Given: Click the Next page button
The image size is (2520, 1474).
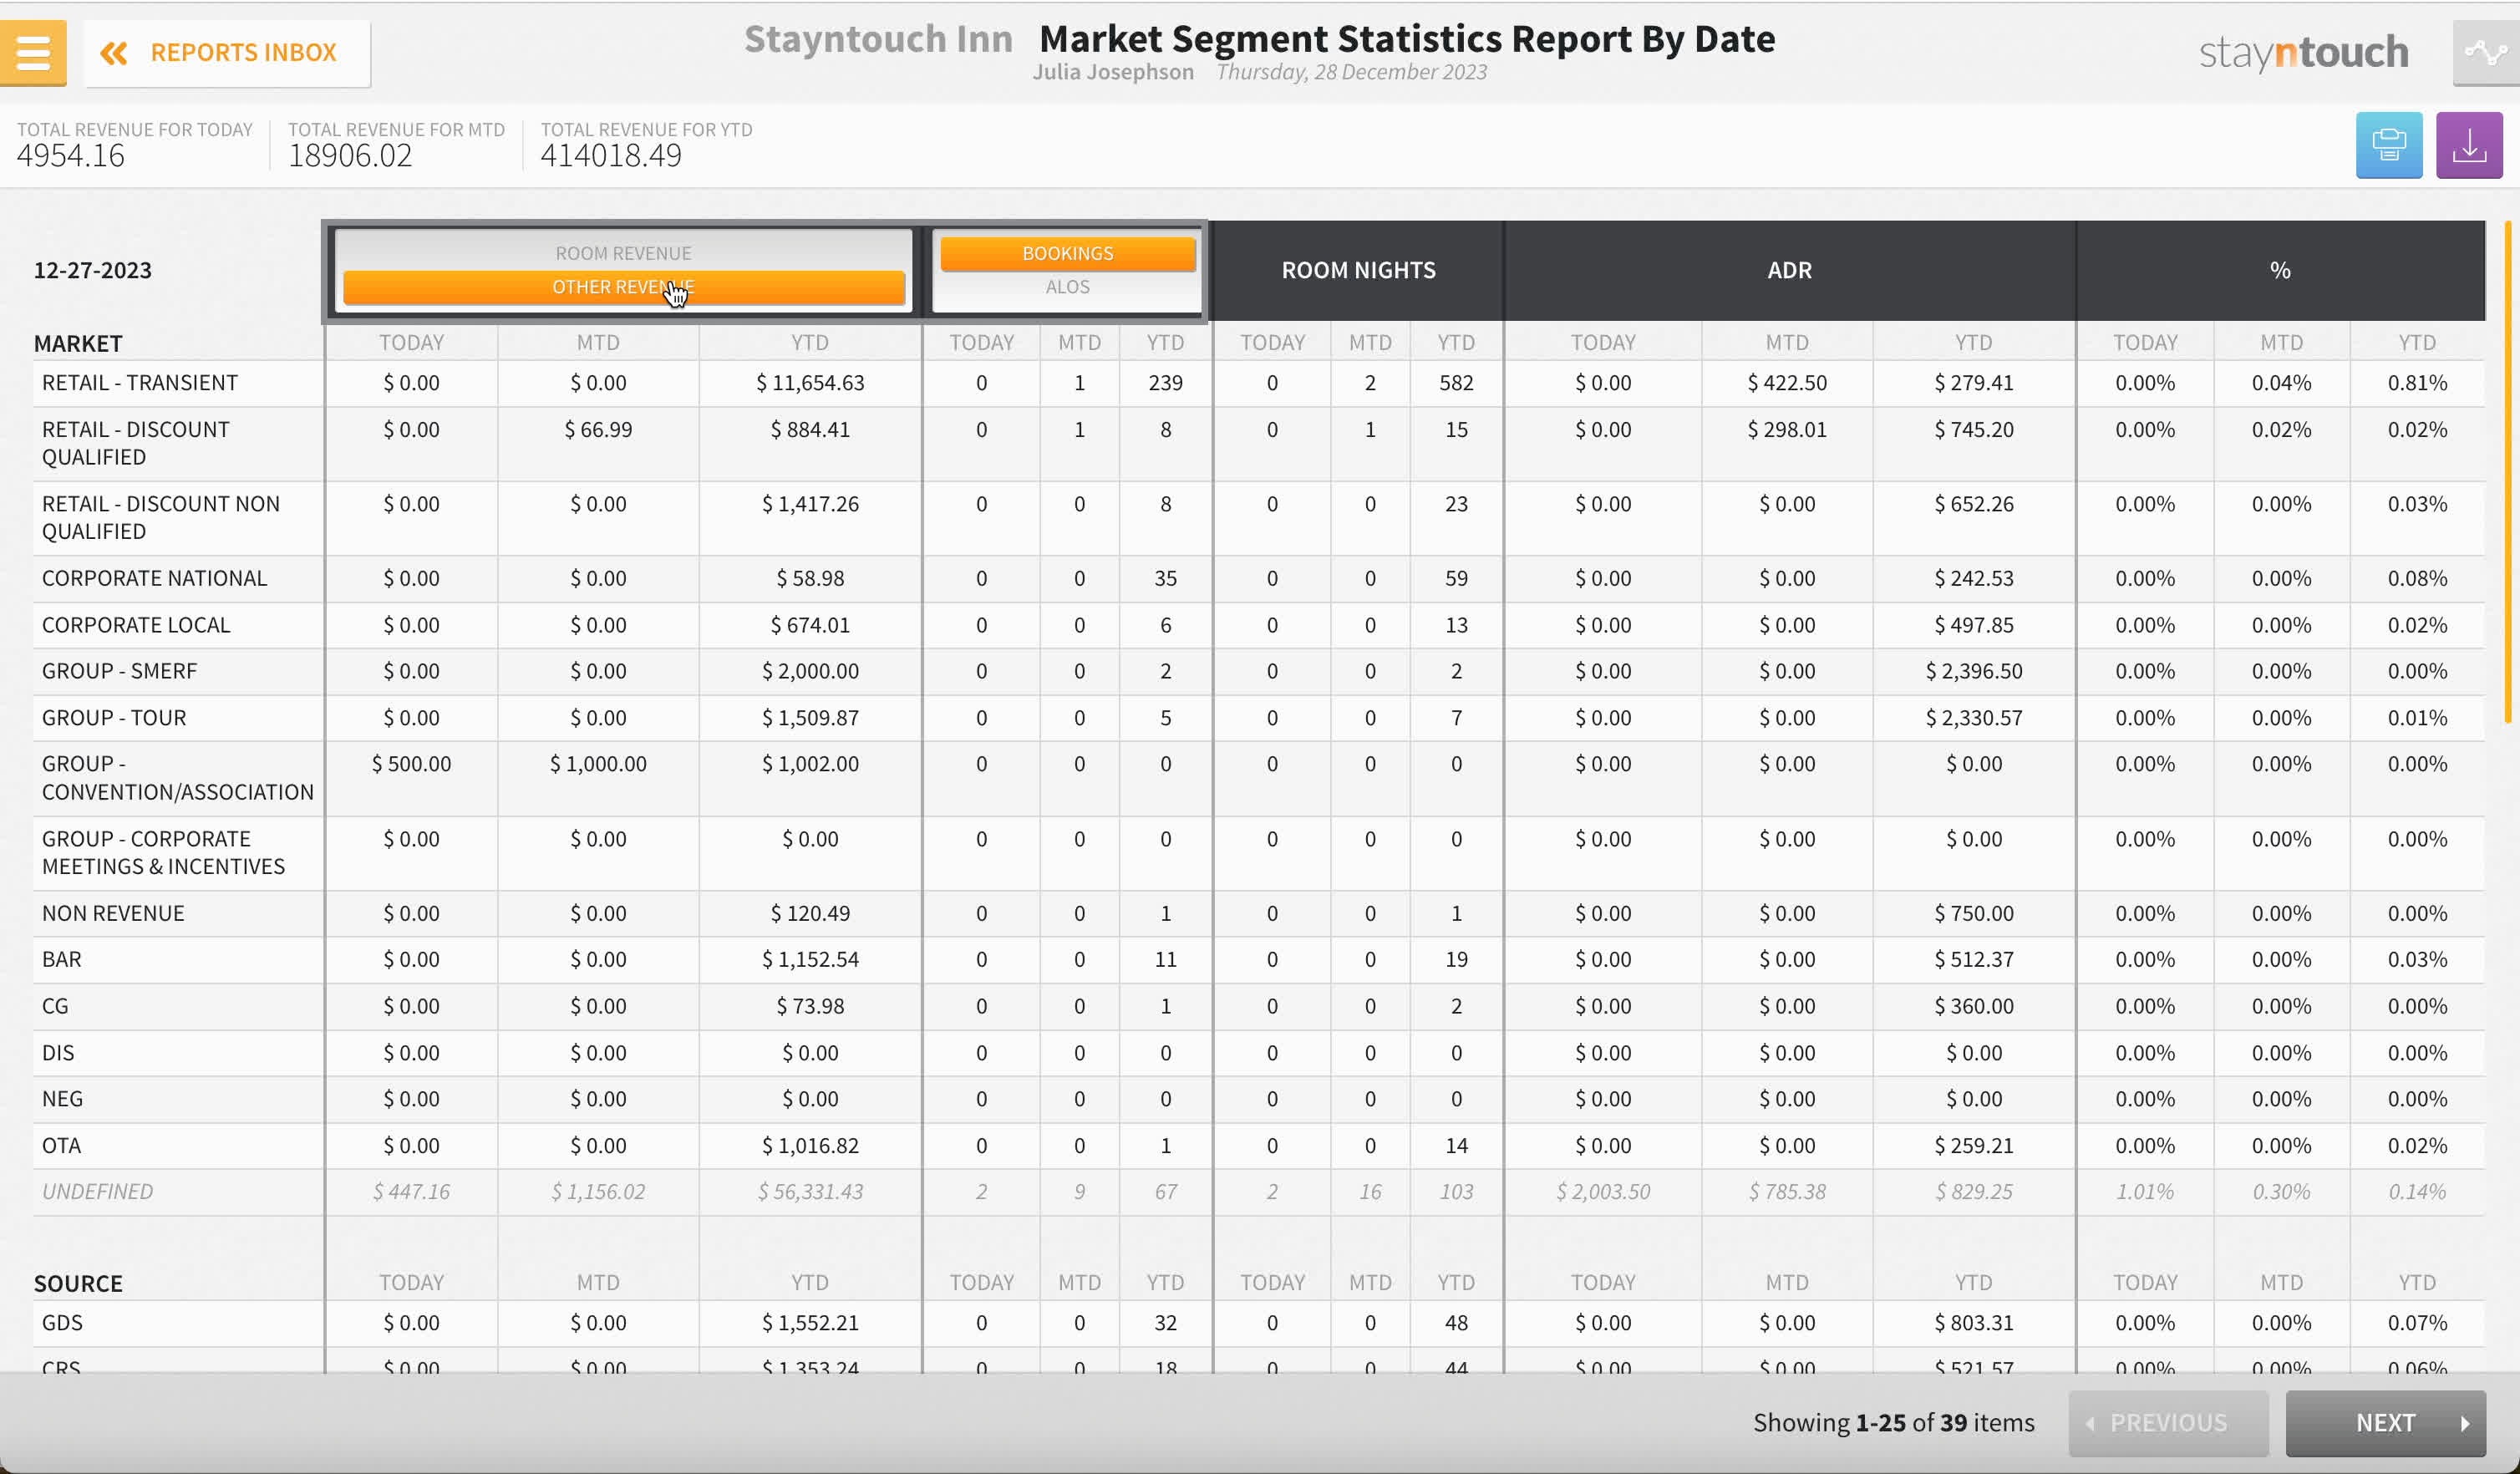Looking at the screenshot, I should (x=2385, y=1422).
